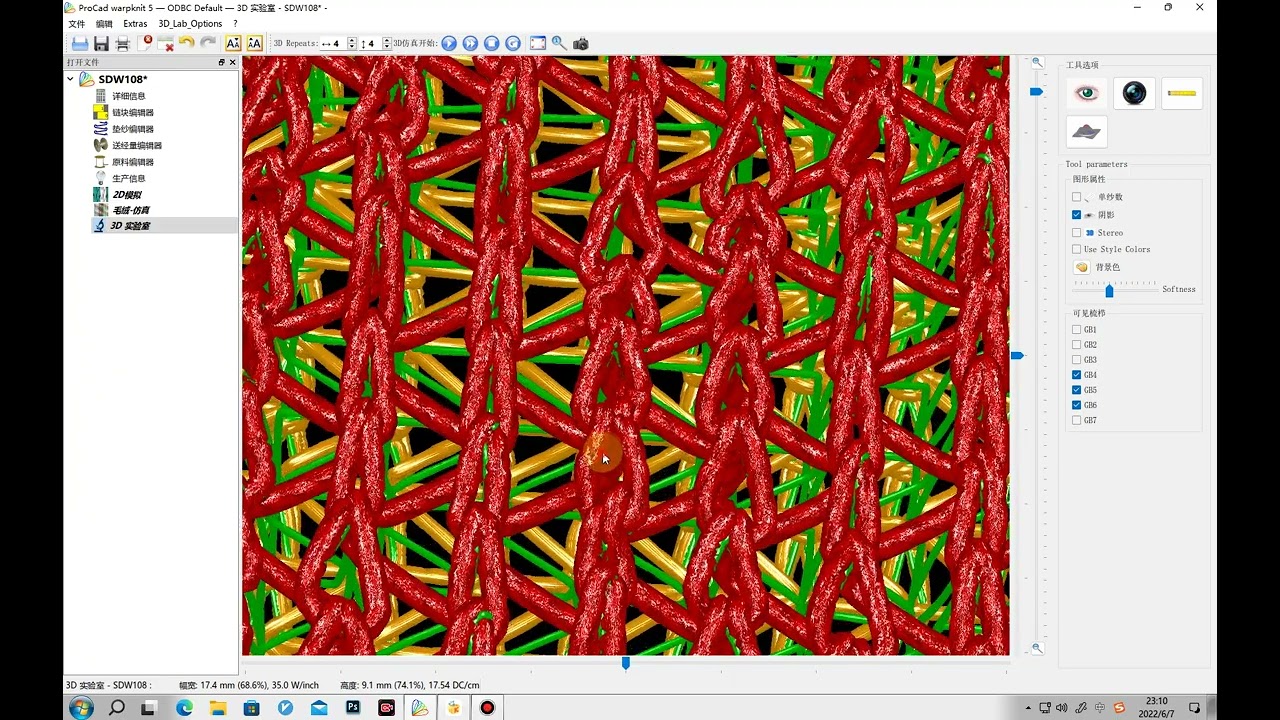This screenshot has width=1280, height=720.
Task: Click the lower blue marker on vertical slider
Action: coord(1017,355)
